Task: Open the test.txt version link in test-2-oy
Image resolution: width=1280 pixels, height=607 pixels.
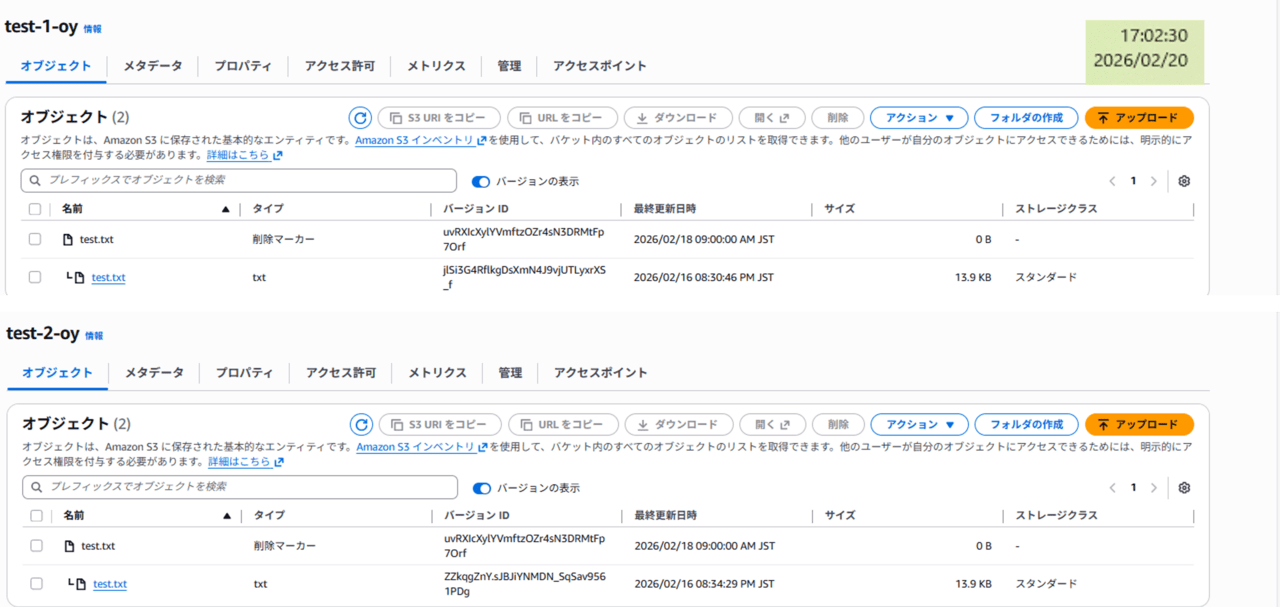Action: [110, 584]
